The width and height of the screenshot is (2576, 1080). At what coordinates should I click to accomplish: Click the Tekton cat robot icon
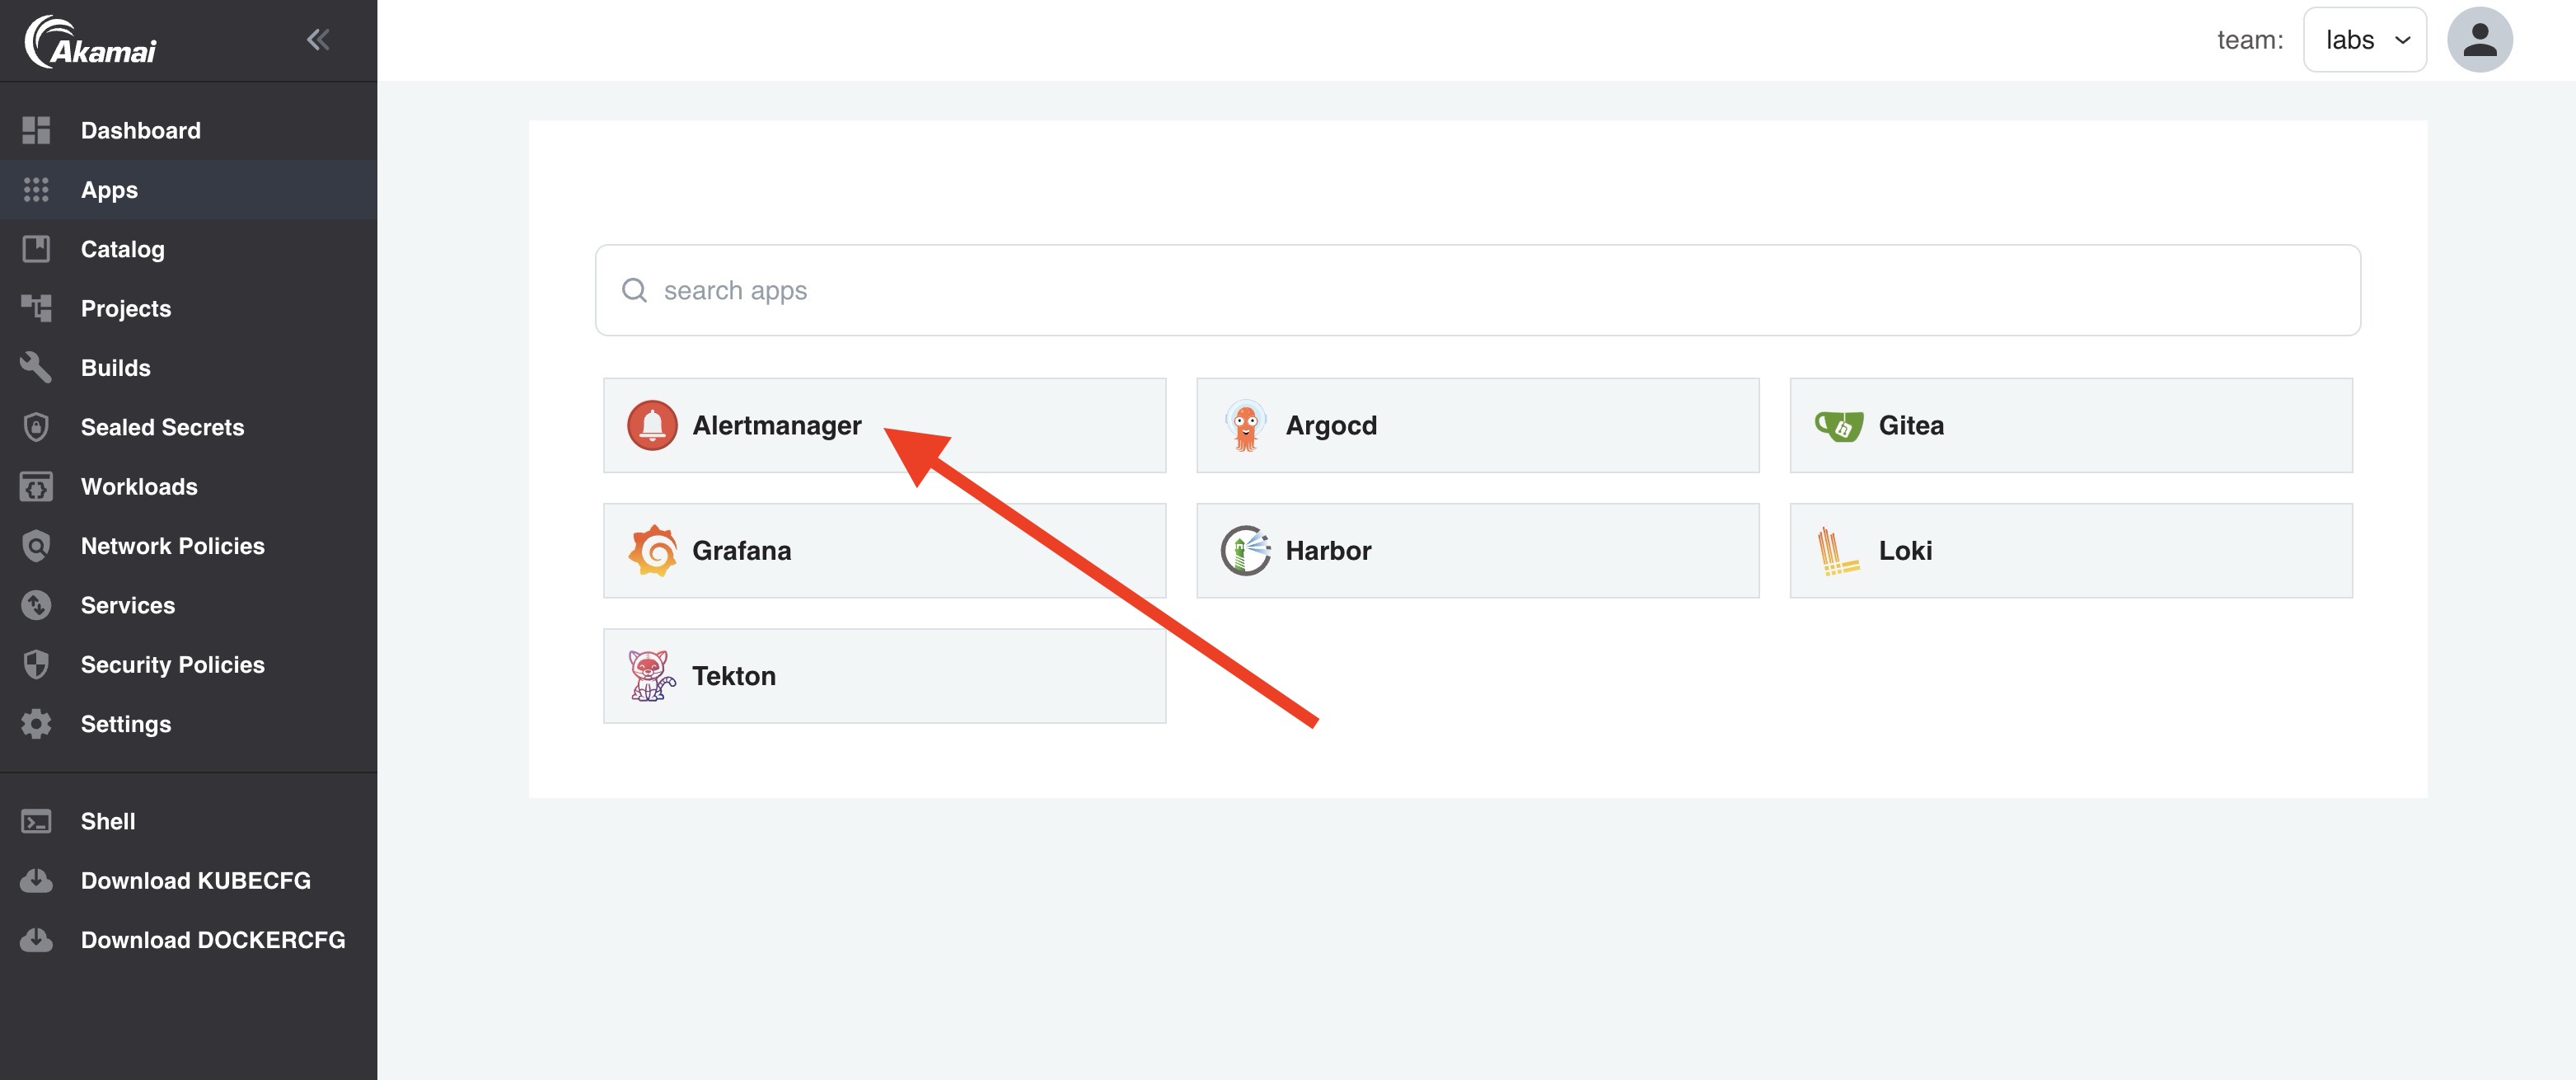tap(651, 675)
